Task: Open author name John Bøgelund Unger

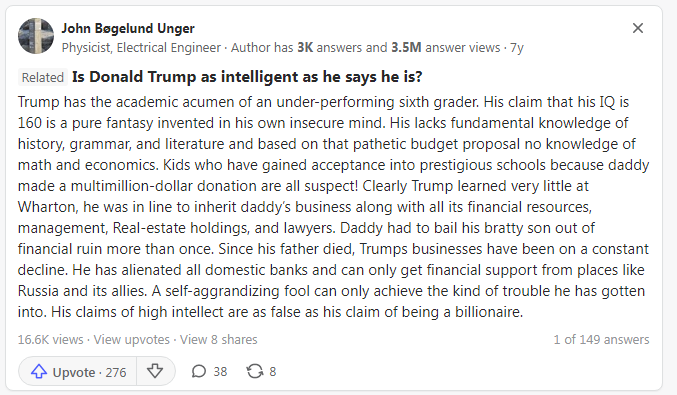Action: pyautogui.click(x=128, y=28)
